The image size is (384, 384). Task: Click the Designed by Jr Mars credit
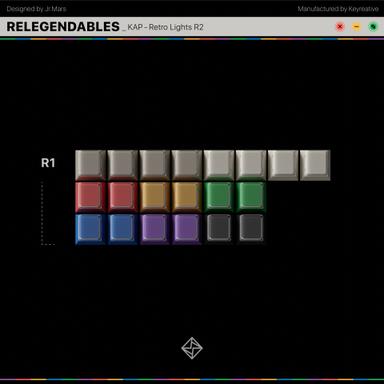coord(36,9)
